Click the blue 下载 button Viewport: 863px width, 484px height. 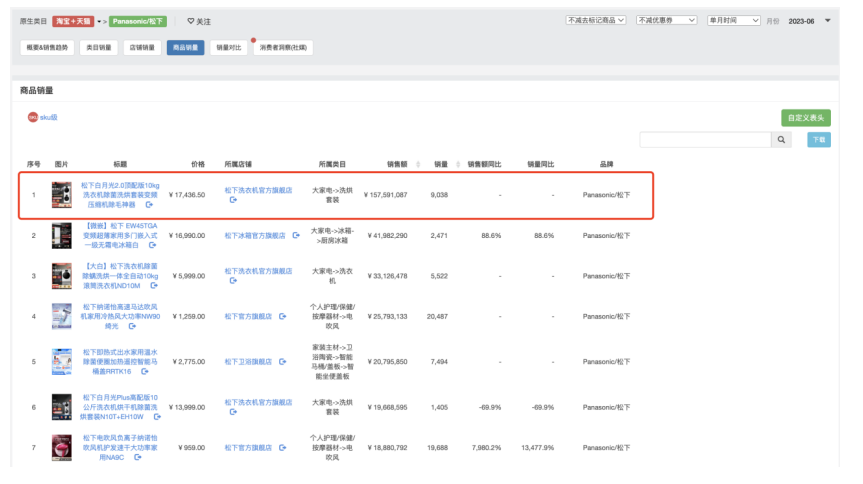[x=819, y=140]
